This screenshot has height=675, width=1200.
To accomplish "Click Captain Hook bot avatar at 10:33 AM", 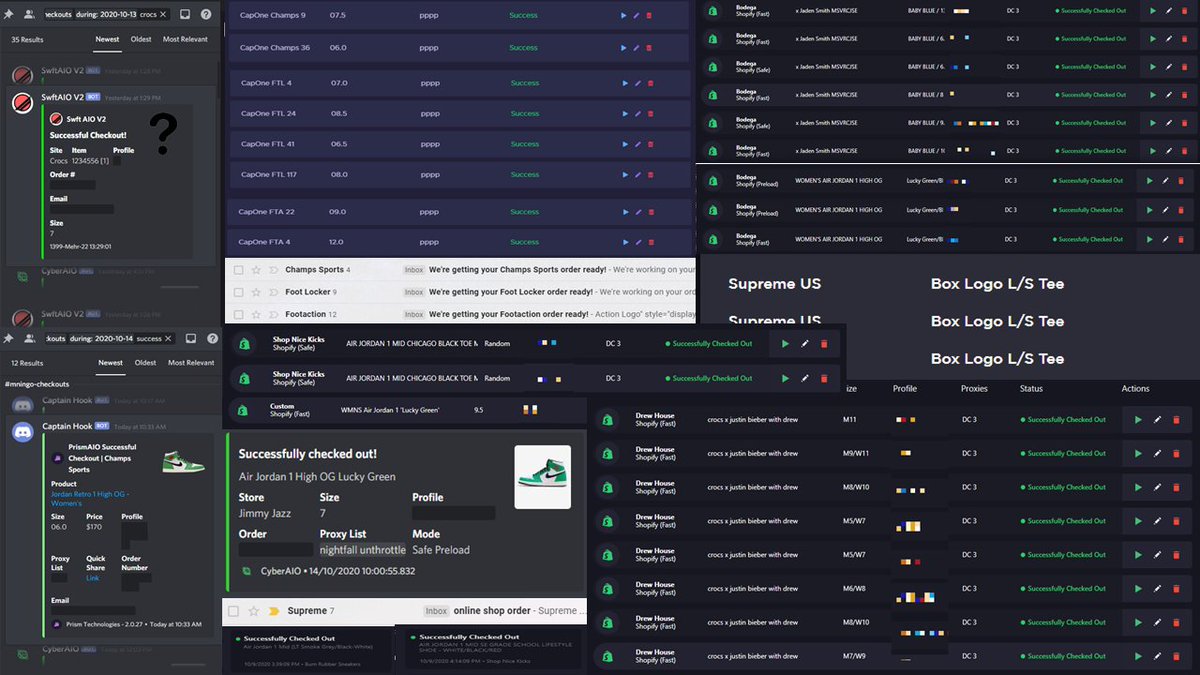I will pos(22,433).
